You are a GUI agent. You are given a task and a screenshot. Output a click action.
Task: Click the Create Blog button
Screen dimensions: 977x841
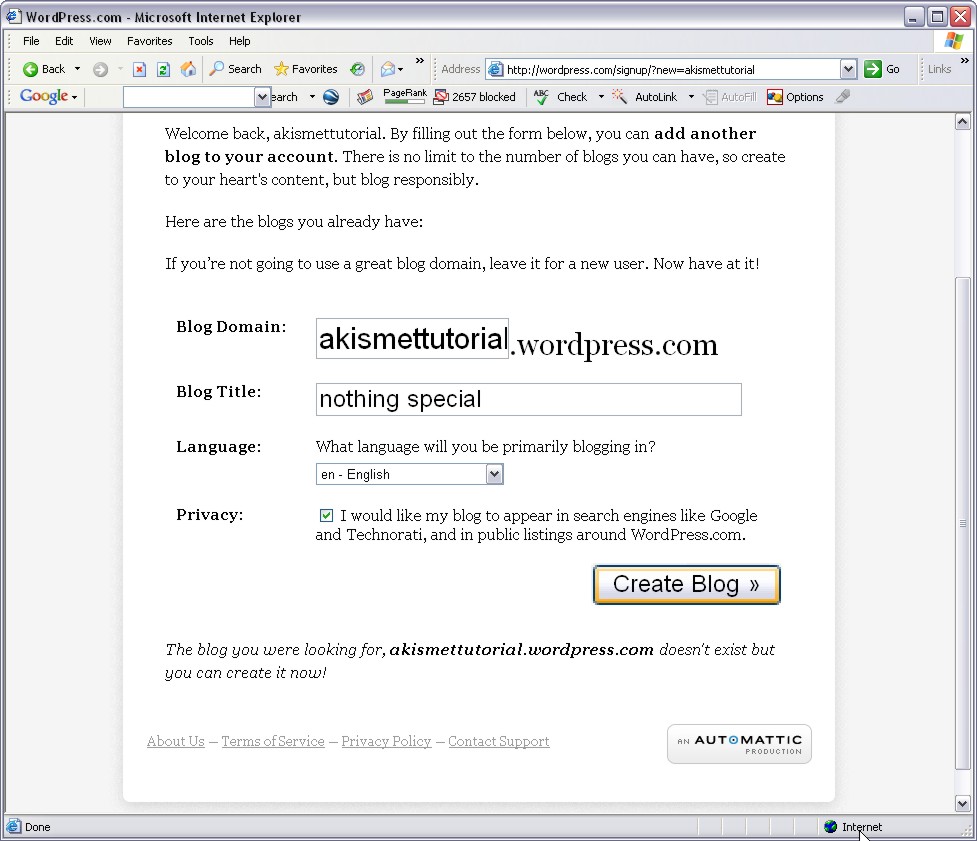click(687, 584)
